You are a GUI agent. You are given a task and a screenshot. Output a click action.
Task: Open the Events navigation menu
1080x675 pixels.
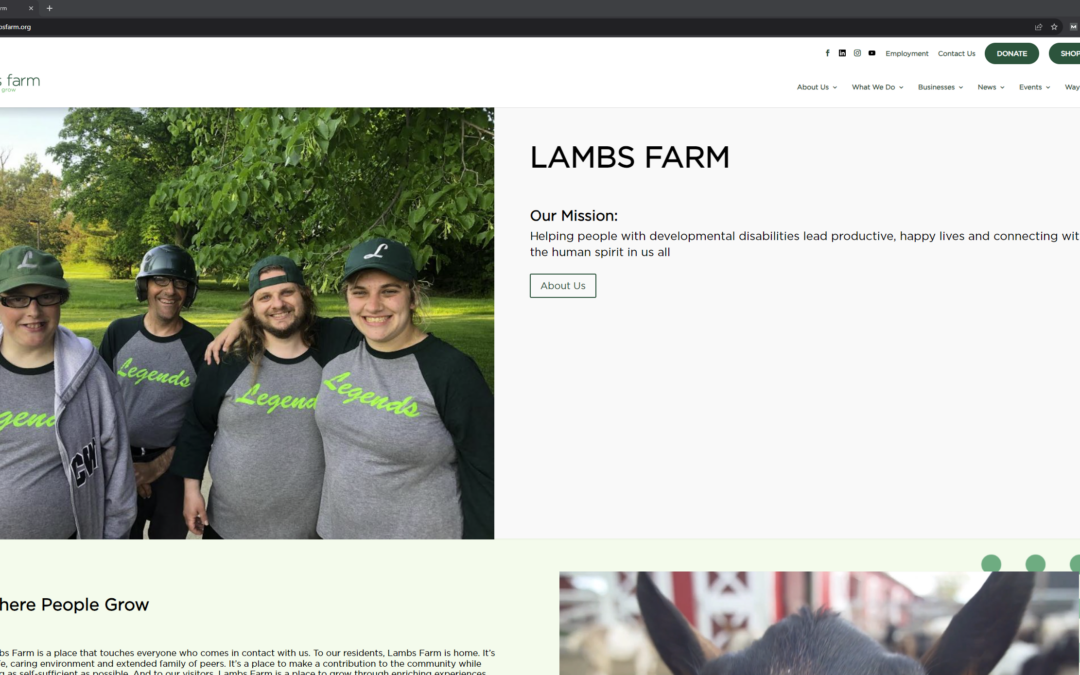[x=1035, y=87]
